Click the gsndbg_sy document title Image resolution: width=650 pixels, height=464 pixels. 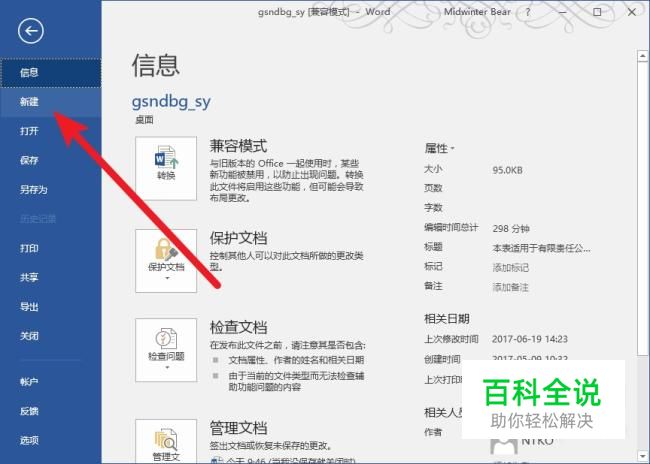(x=171, y=102)
